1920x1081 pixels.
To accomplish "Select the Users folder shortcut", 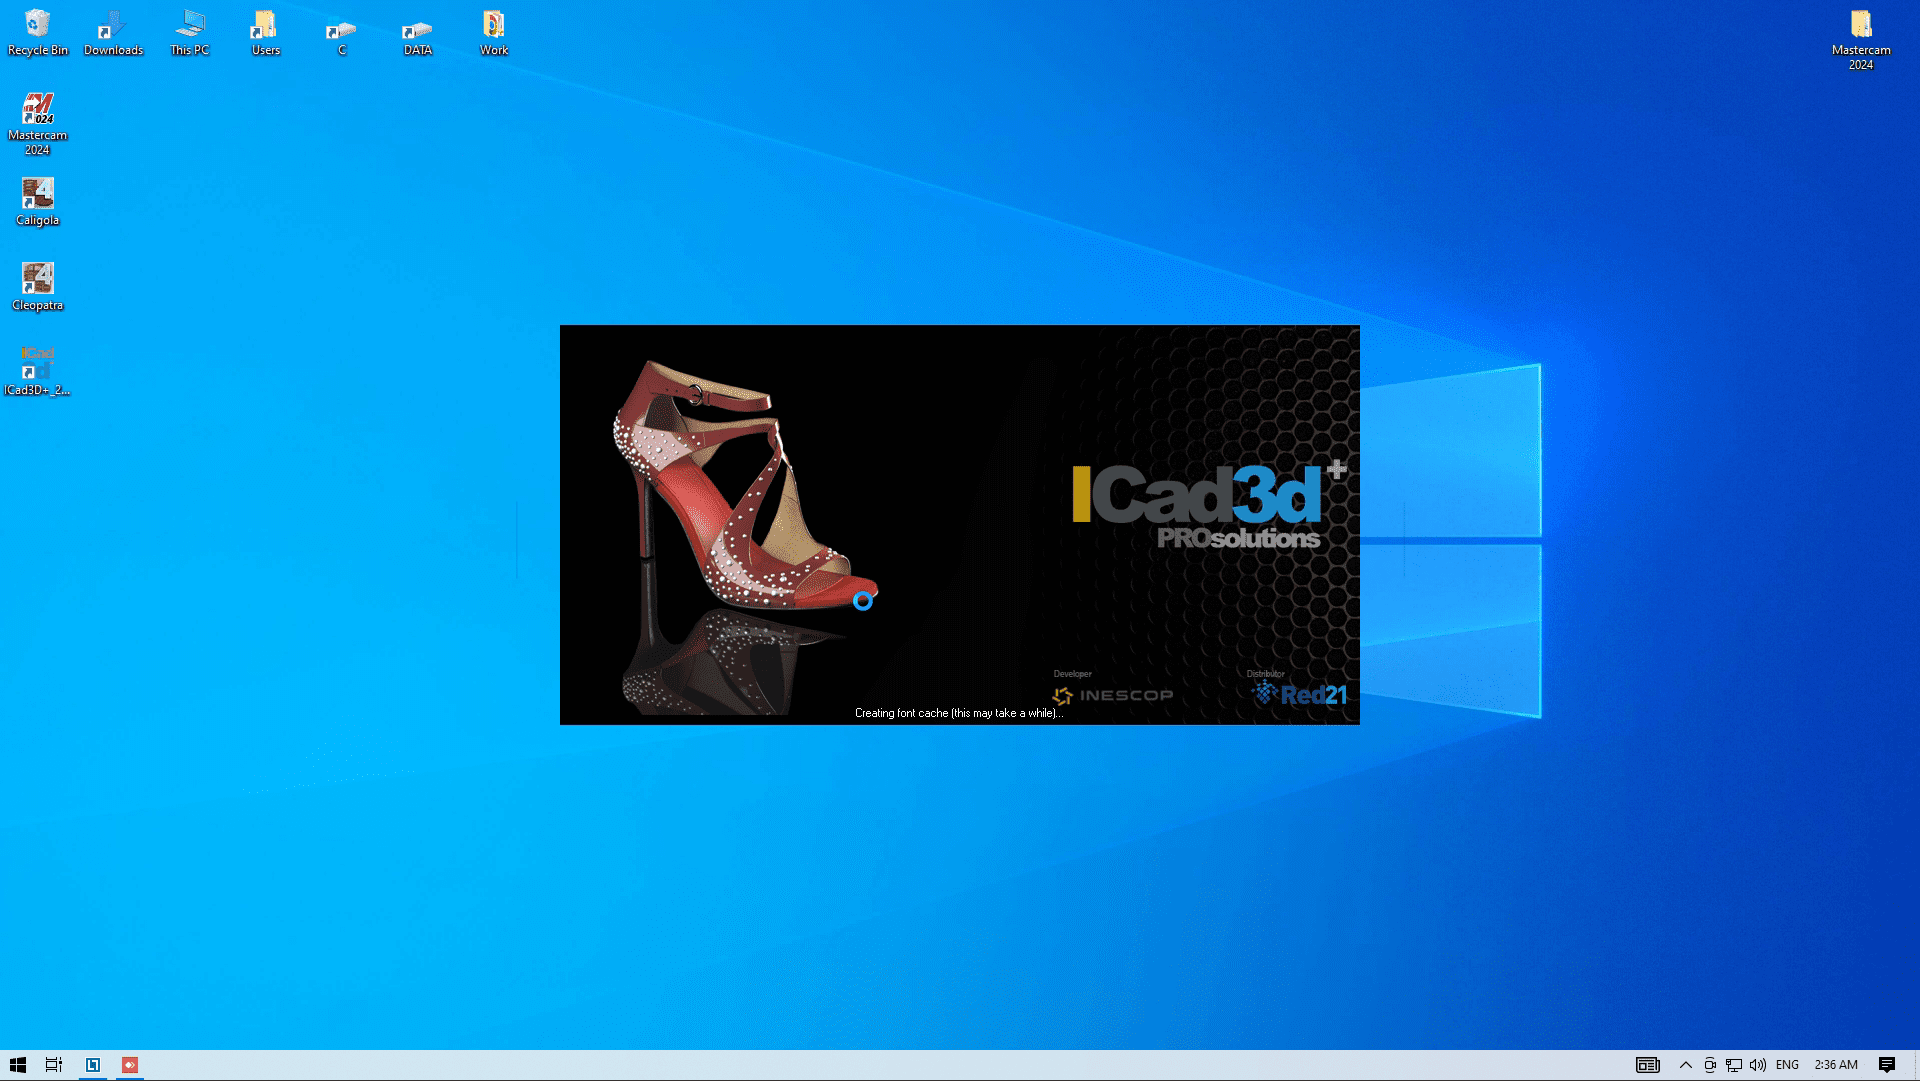I will point(265,32).
